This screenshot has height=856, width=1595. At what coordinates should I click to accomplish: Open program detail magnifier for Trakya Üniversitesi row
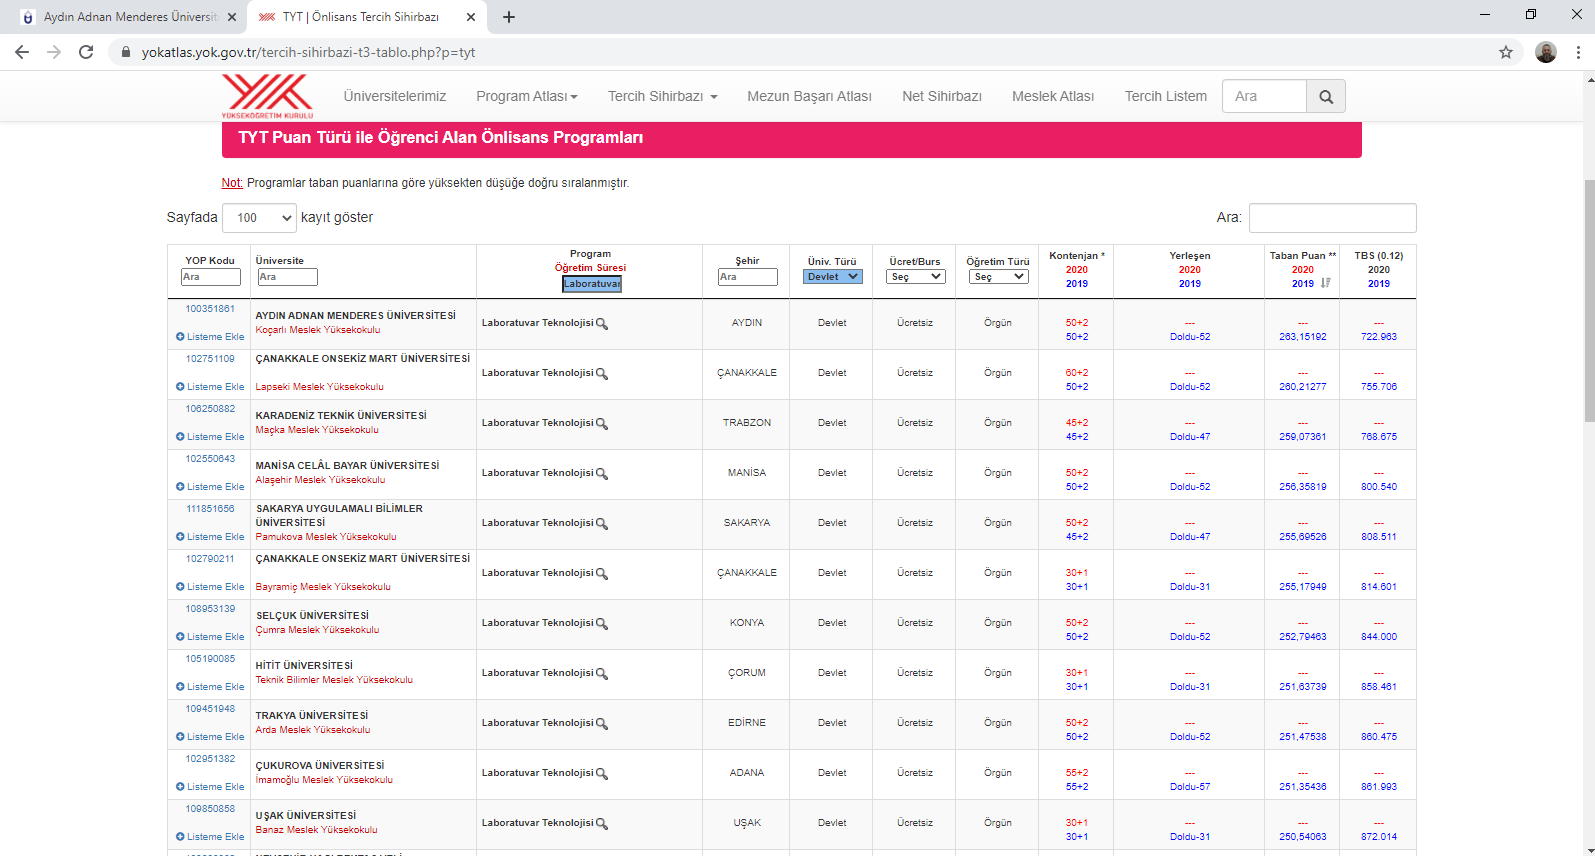pyautogui.click(x=602, y=724)
